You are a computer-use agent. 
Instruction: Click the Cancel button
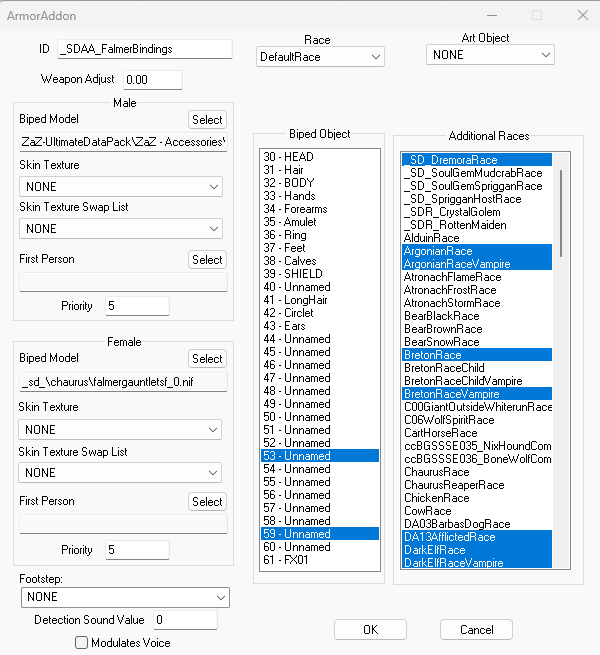coord(476,630)
